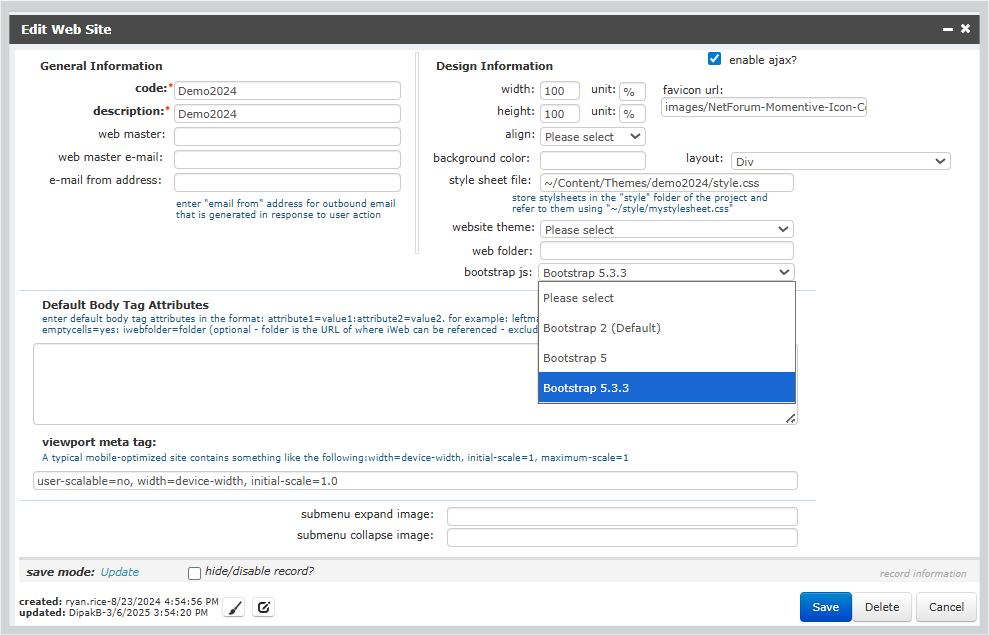This screenshot has height=635, width=989.
Task: Click the width value field
Action: pyautogui.click(x=559, y=91)
